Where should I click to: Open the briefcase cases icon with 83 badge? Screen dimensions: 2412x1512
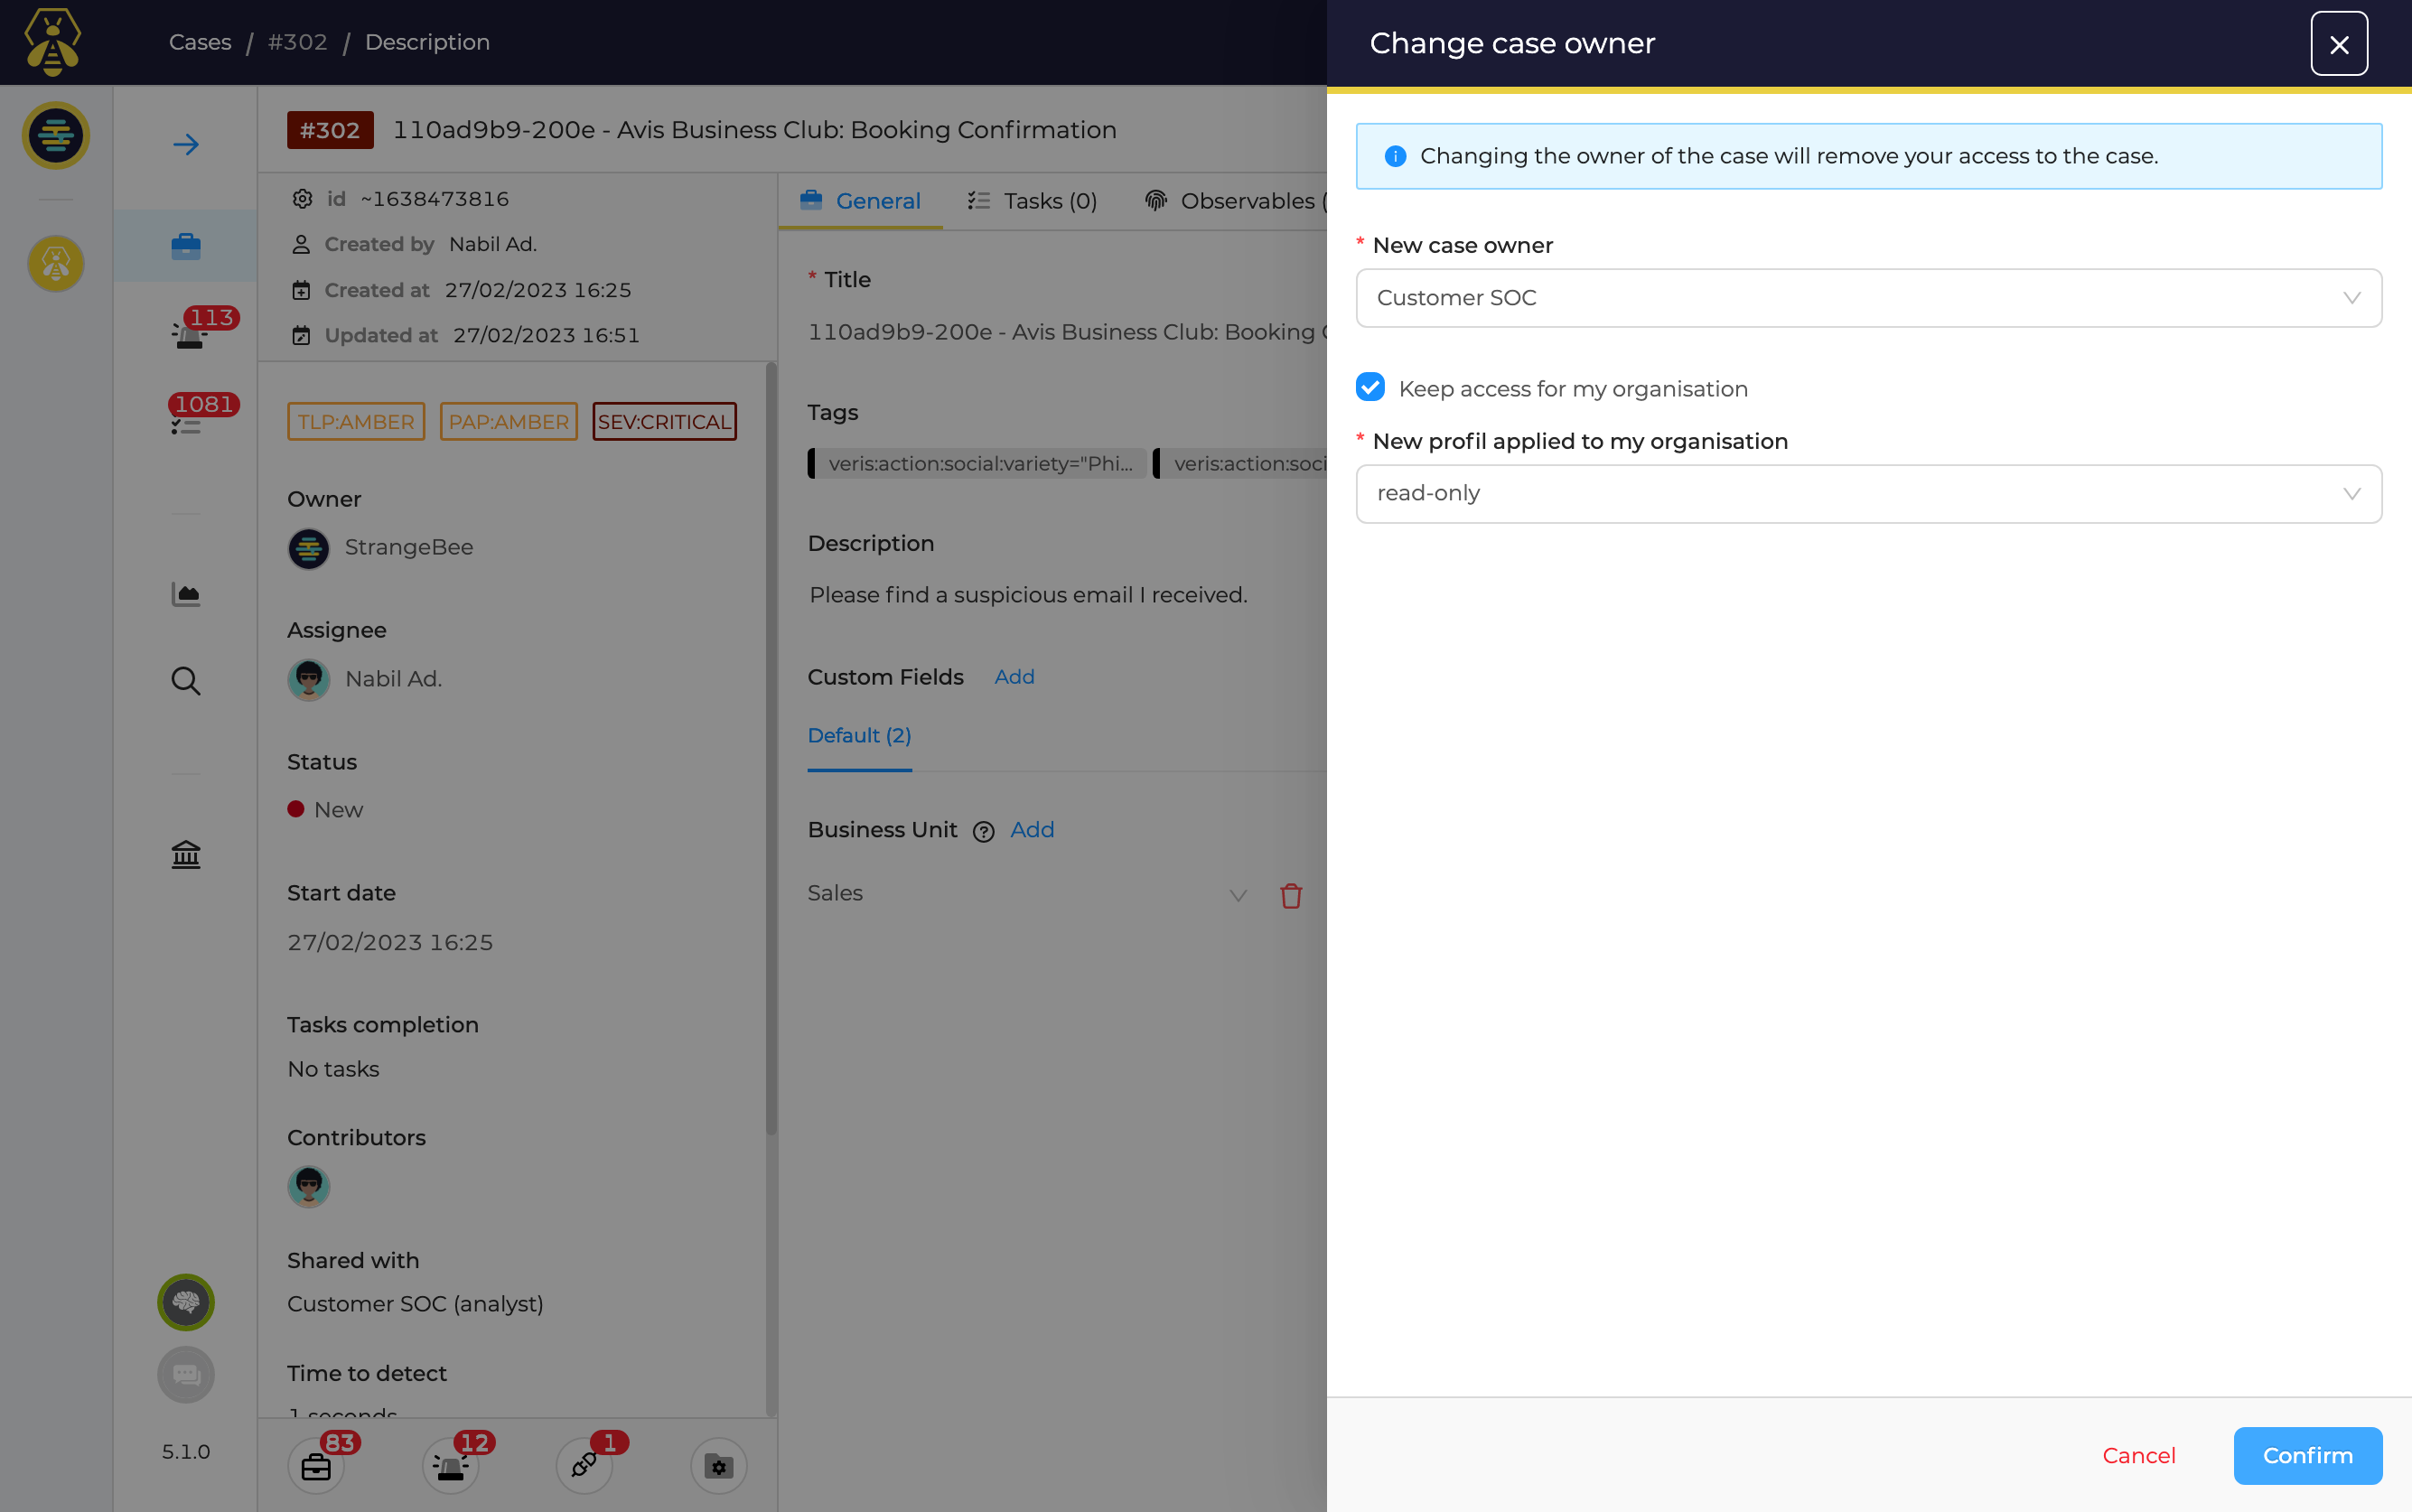[316, 1466]
